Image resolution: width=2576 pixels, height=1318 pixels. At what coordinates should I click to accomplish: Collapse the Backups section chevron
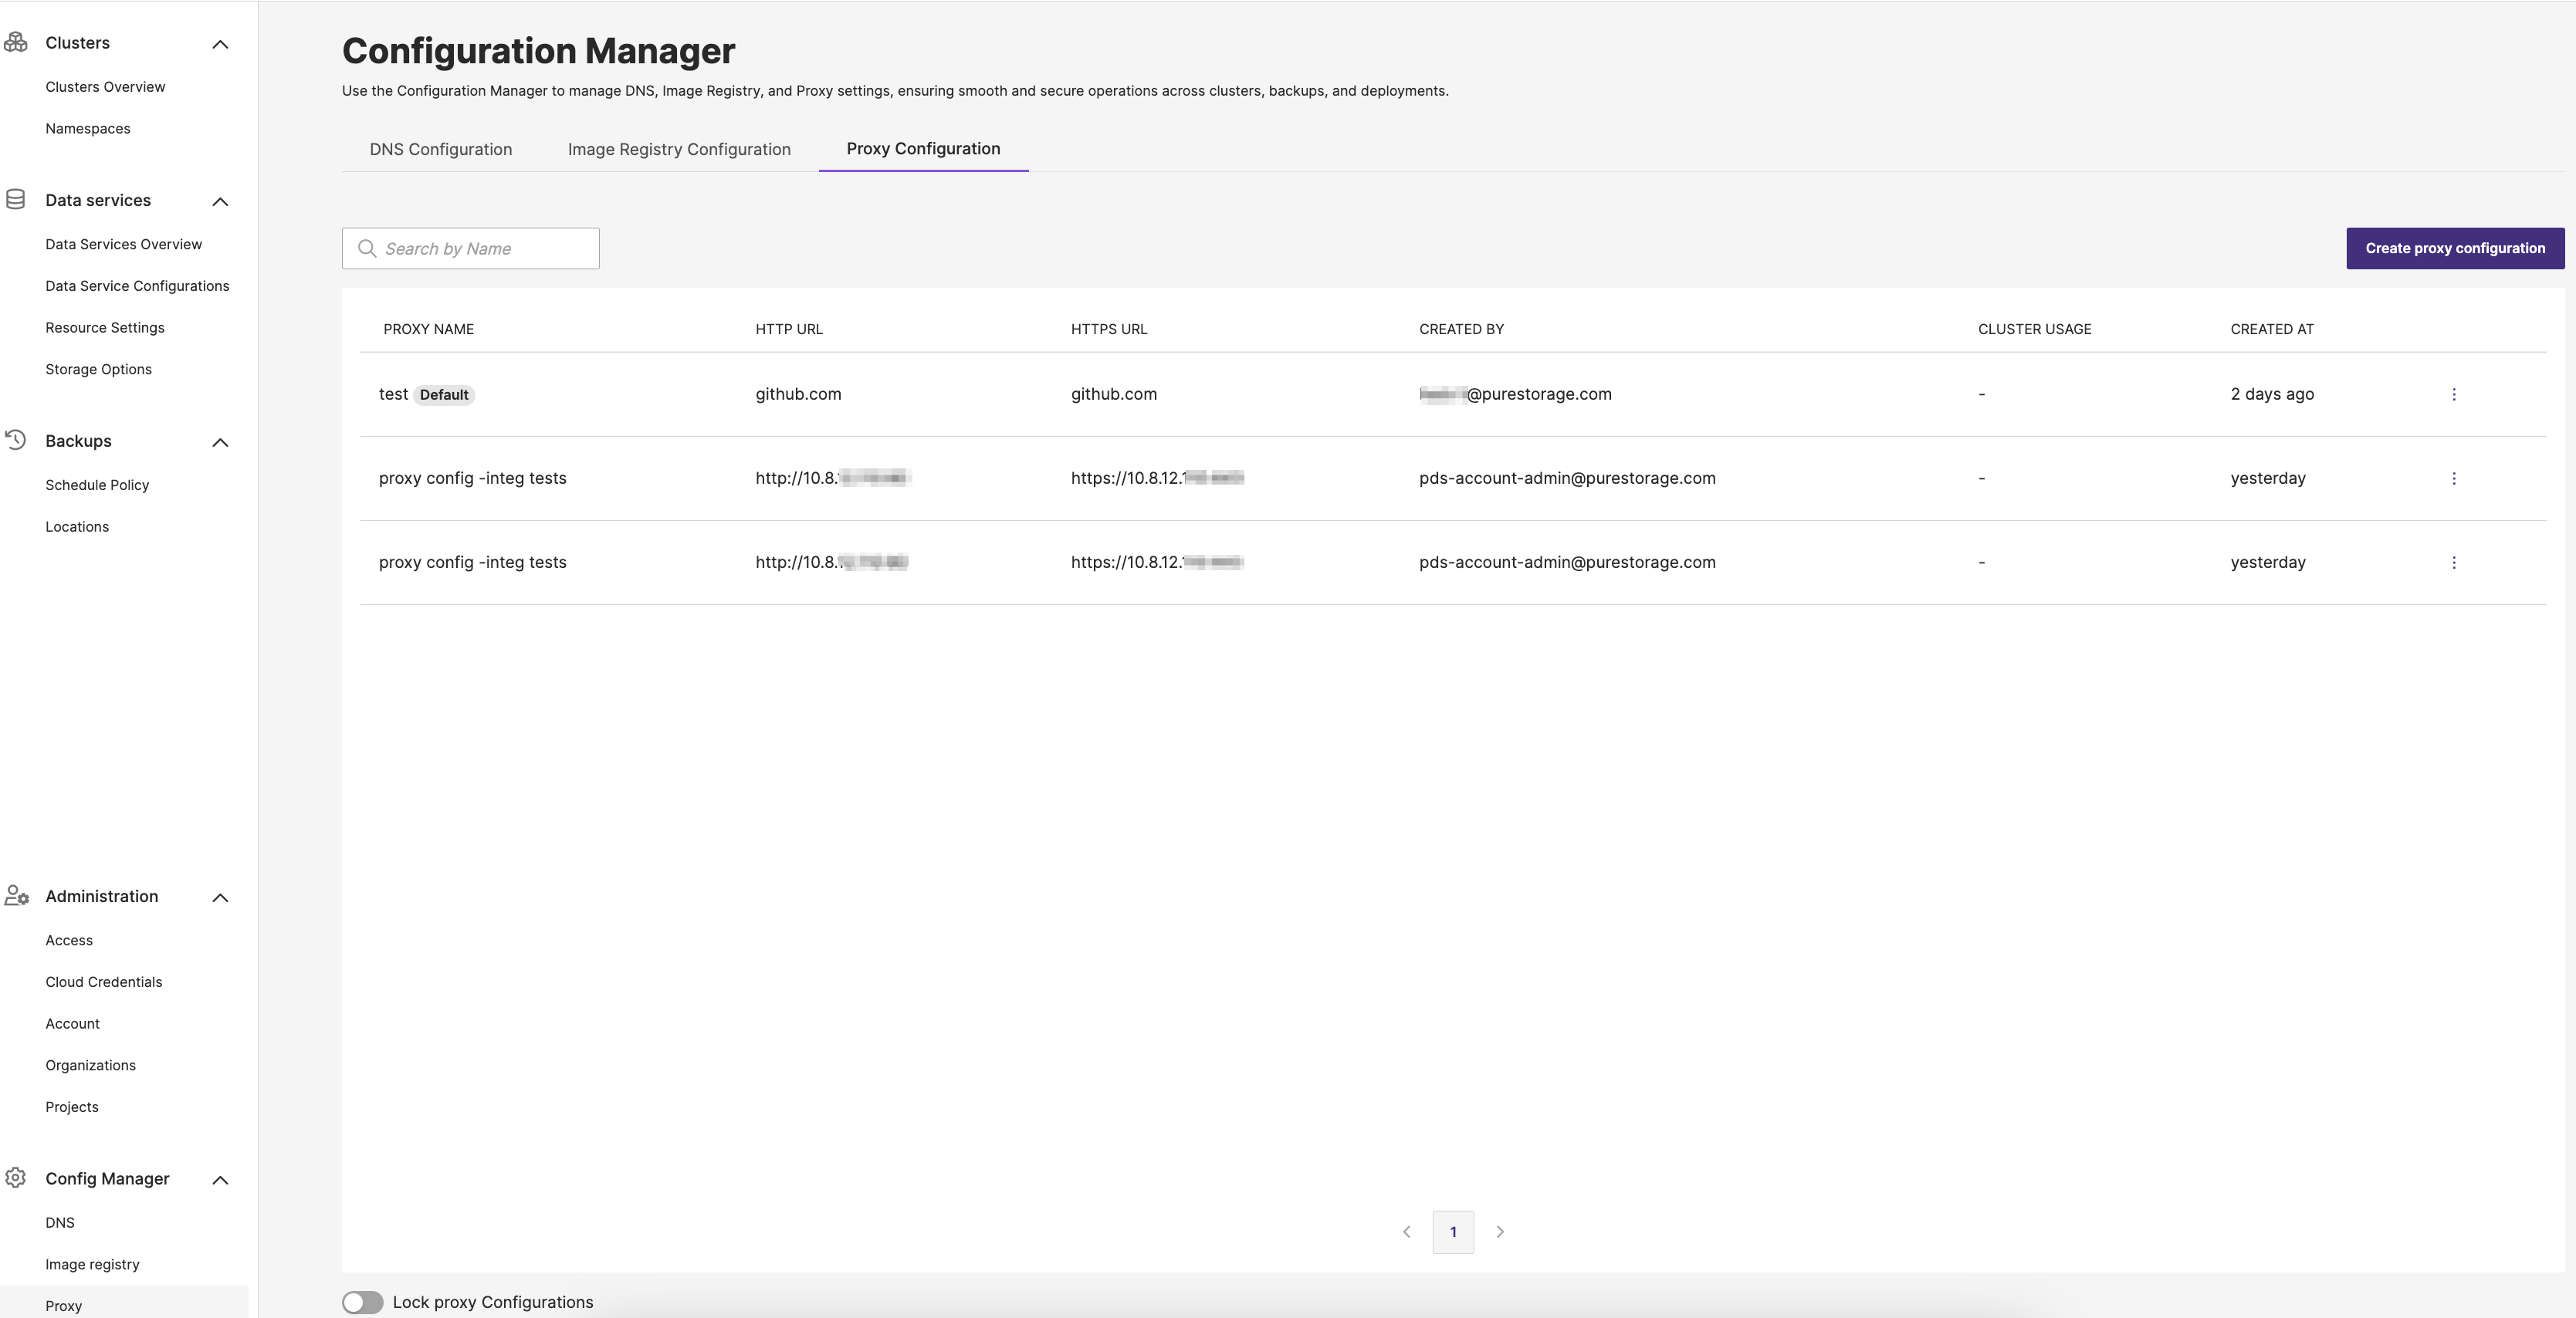(x=220, y=442)
